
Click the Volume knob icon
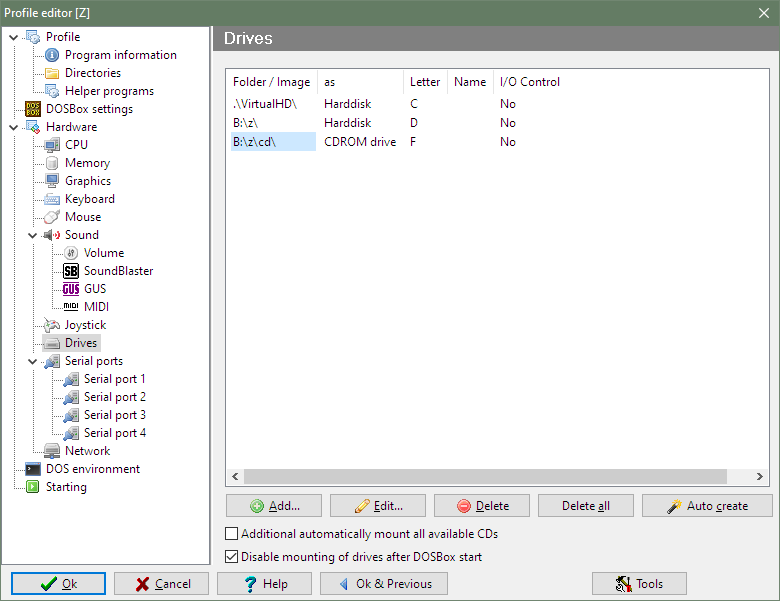(71, 253)
